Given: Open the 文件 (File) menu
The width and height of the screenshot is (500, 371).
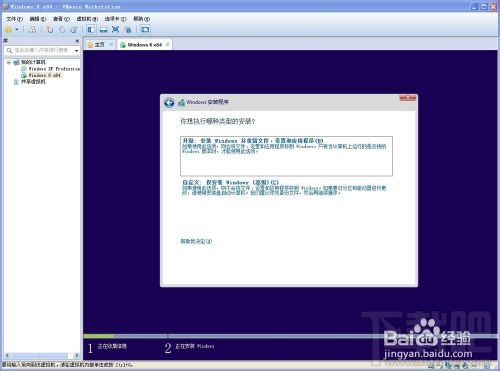Looking at the screenshot, I should pyautogui.click(x=14, y=19).
